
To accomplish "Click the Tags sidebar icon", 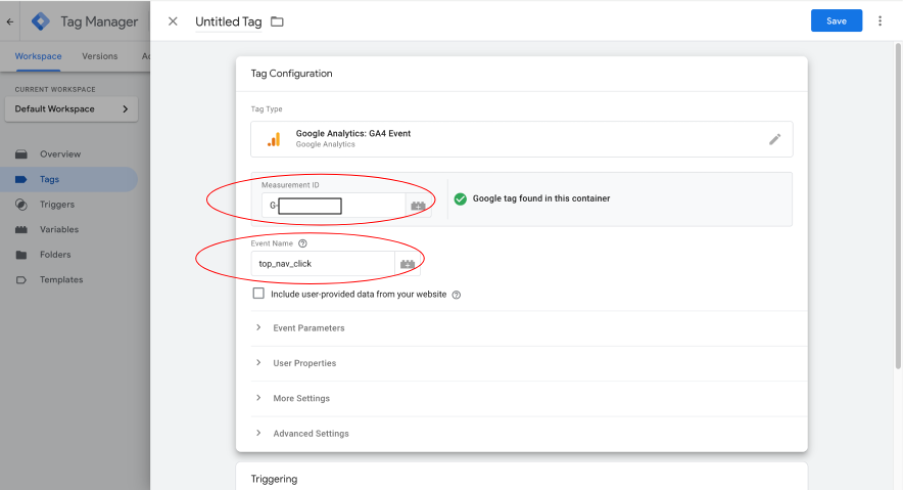I will tap(21, 179).
